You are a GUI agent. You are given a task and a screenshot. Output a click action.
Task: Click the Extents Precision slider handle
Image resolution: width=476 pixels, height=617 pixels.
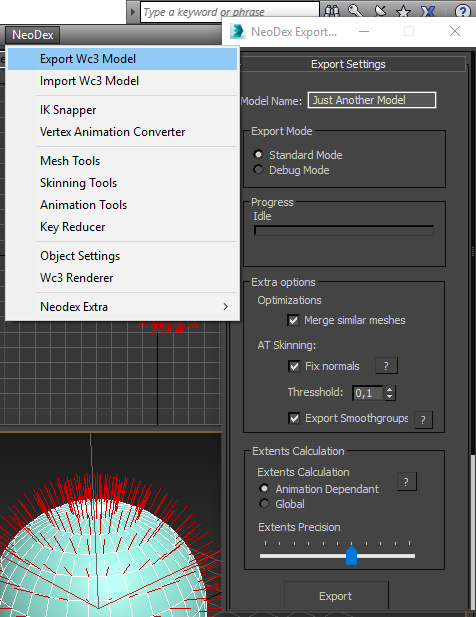tap(351, 555)
